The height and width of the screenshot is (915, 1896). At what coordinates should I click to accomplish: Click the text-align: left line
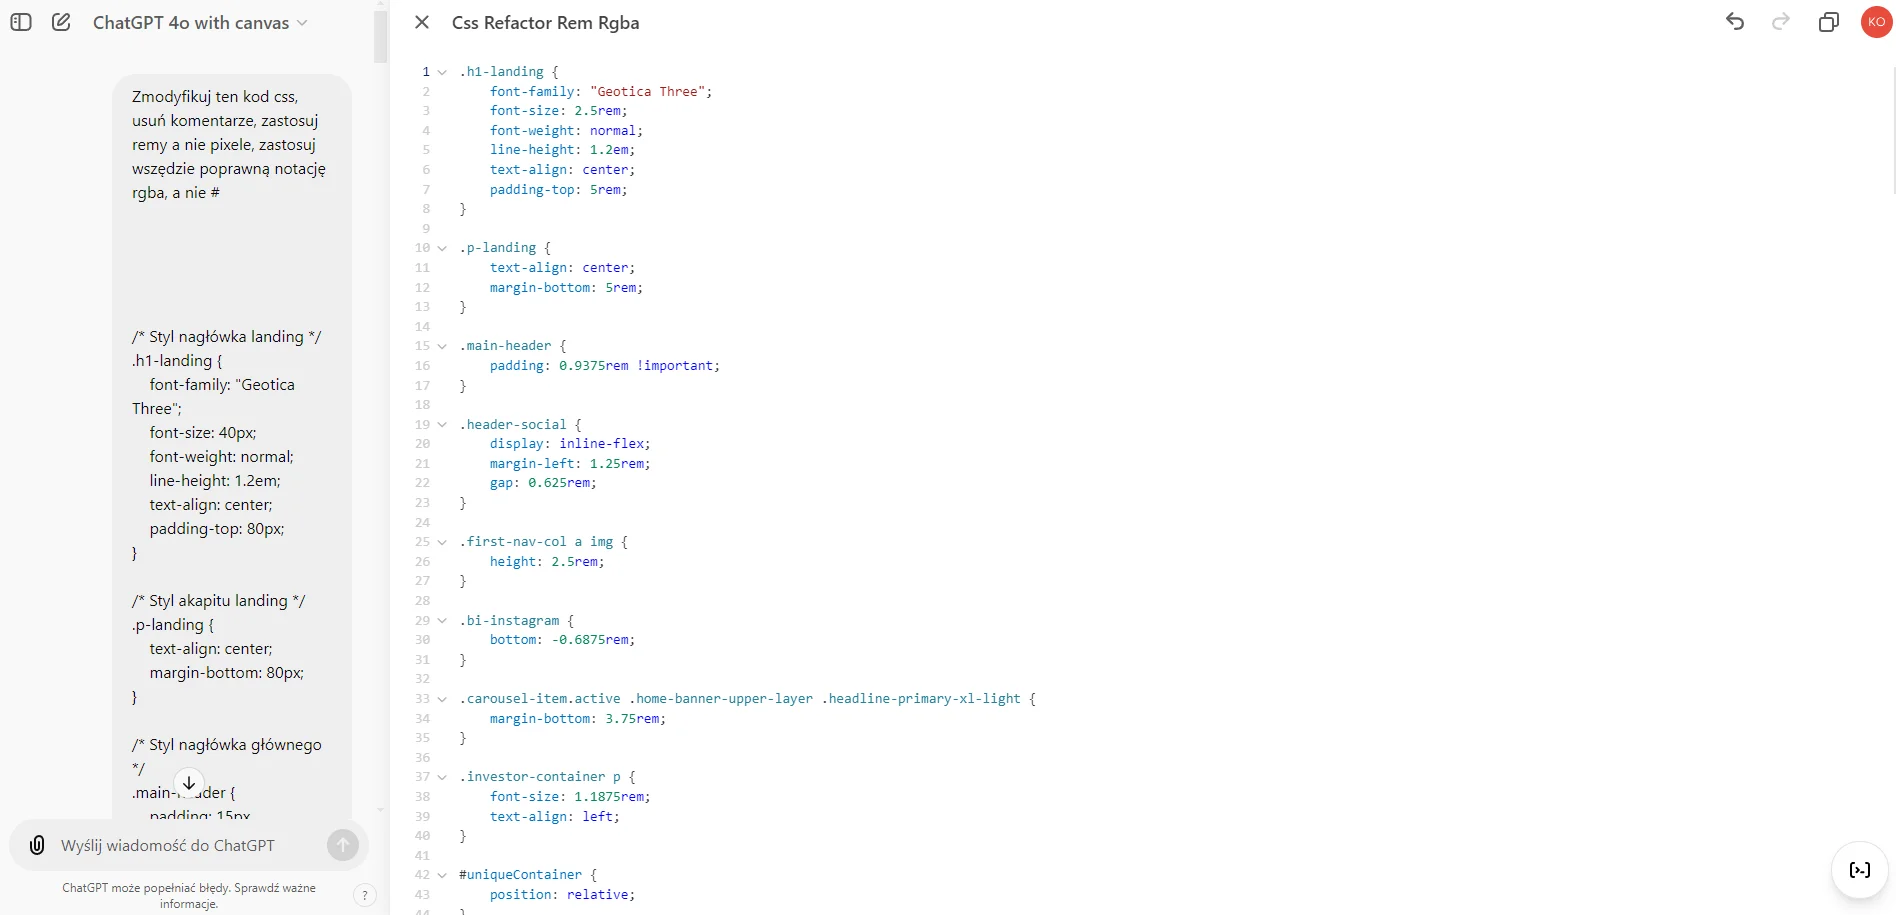(555, 817)
